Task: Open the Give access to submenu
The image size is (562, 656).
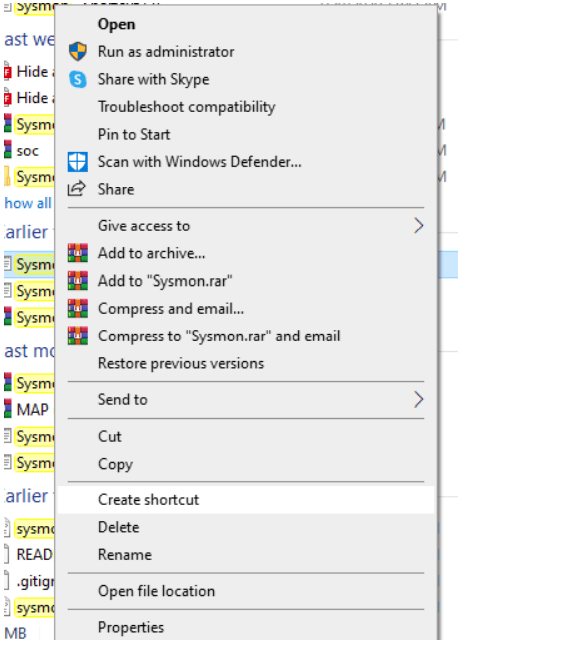Action: click(246, 226)
